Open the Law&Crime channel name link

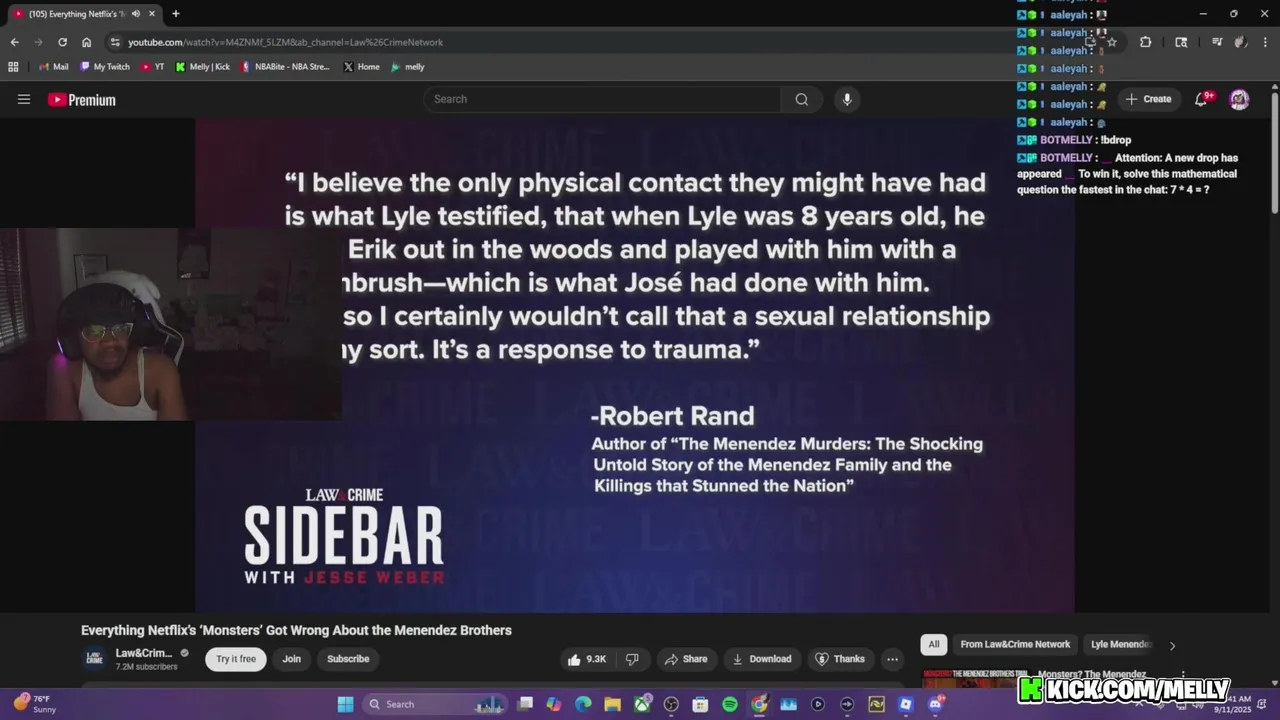[x=144, y=653]
